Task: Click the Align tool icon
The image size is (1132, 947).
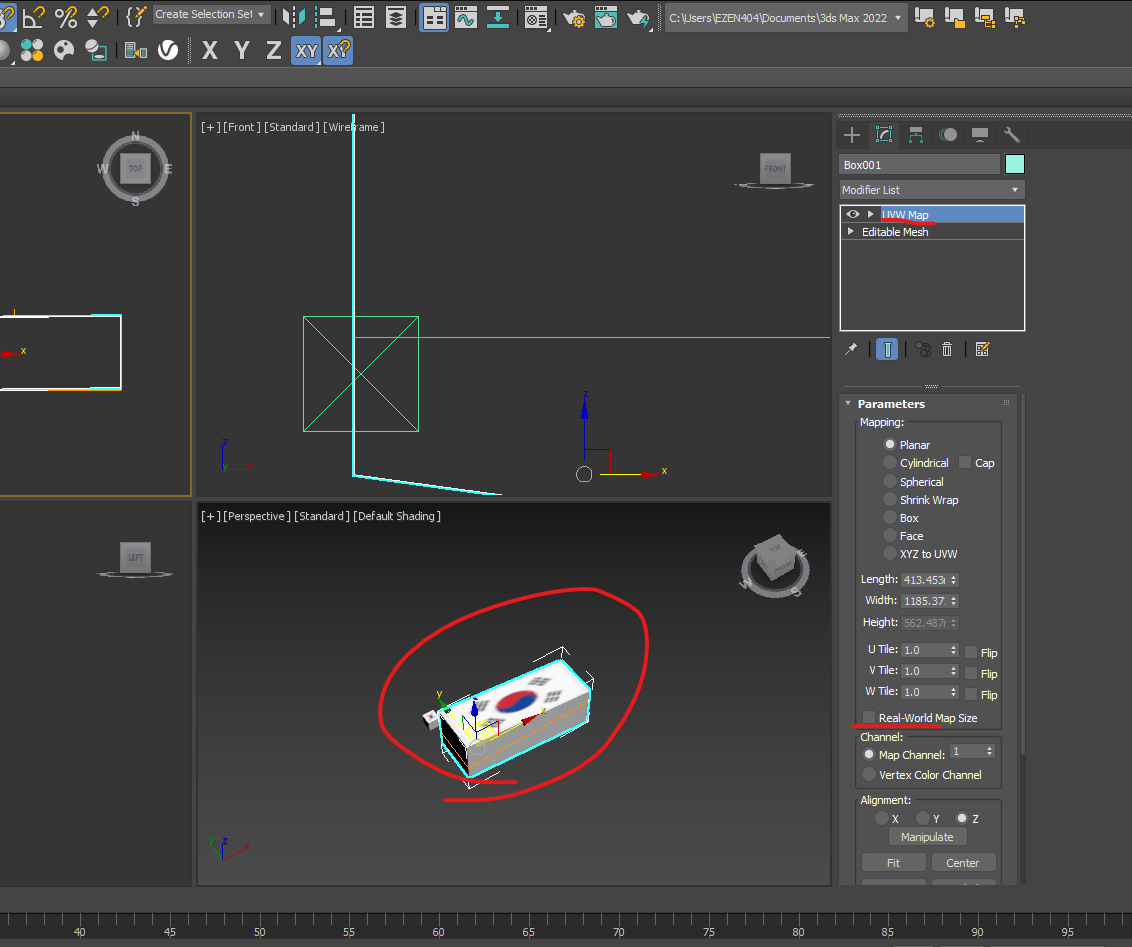Action: pyautogui.click(x=326, y=17)
